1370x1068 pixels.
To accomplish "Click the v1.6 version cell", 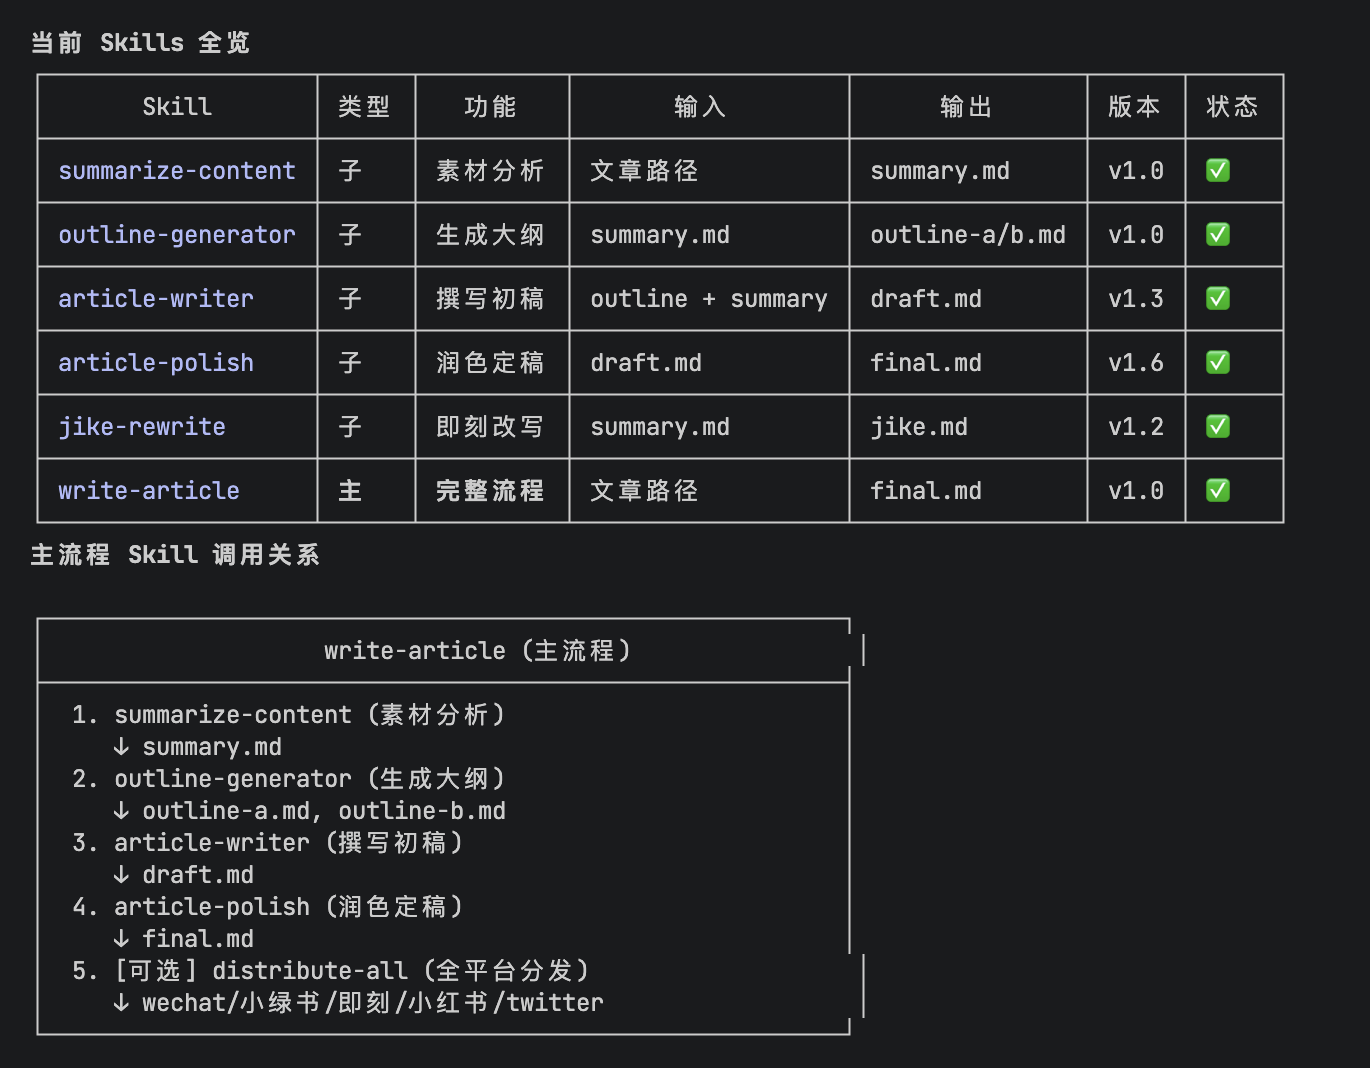I will (1135, 363).
